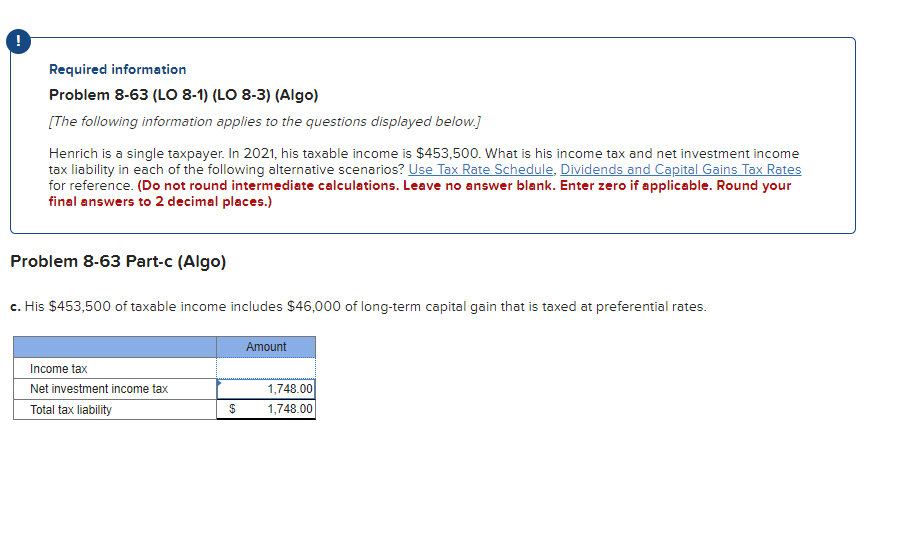Click the Net investment income tax label
The image size is (924, 546).
pos(99,389)
